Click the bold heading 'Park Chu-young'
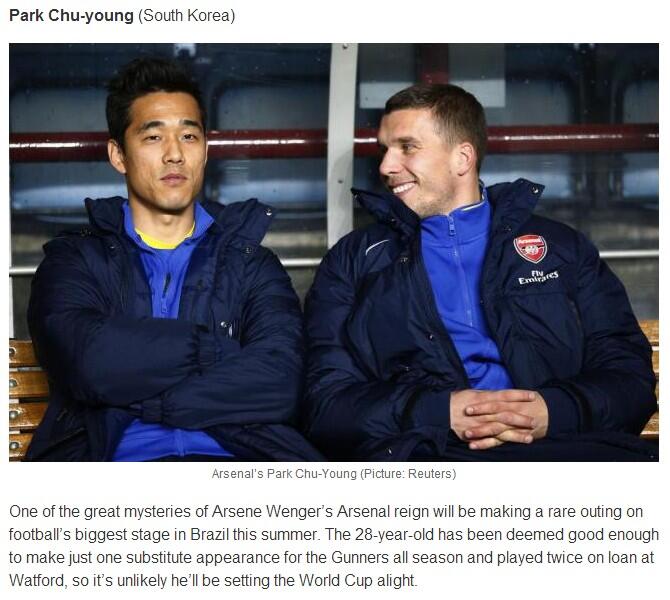The image size is (670, 600). pyautogui.click(x=71, y=16)
